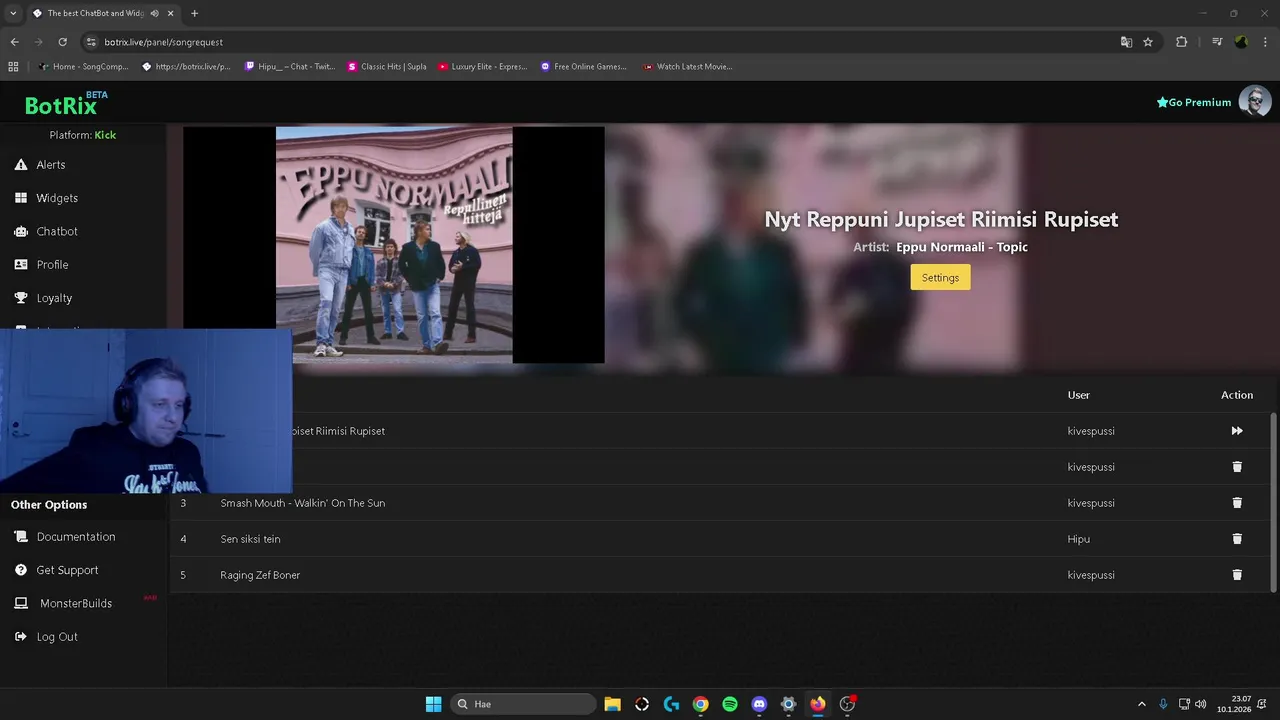Click the address bar URL field
Screen dimensions: 1280x720
click(x=600, y=42)
